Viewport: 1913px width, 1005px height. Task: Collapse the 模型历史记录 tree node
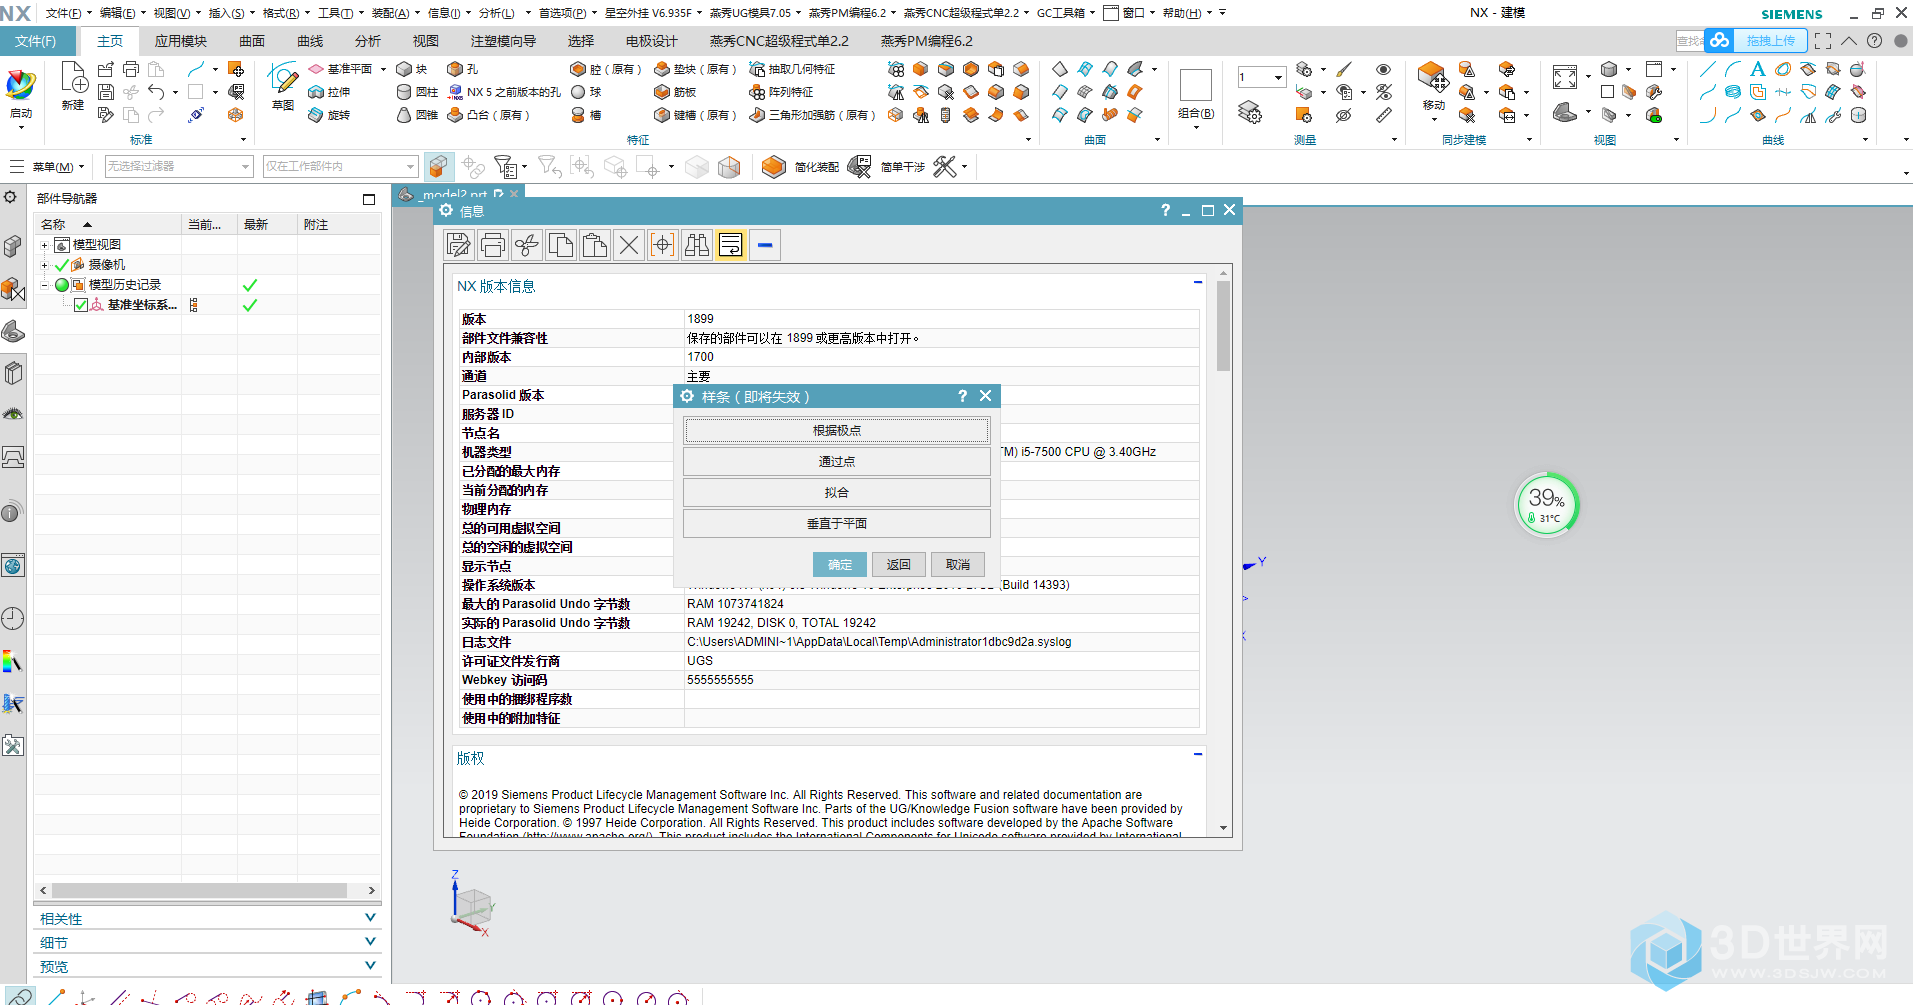(44, 285)
